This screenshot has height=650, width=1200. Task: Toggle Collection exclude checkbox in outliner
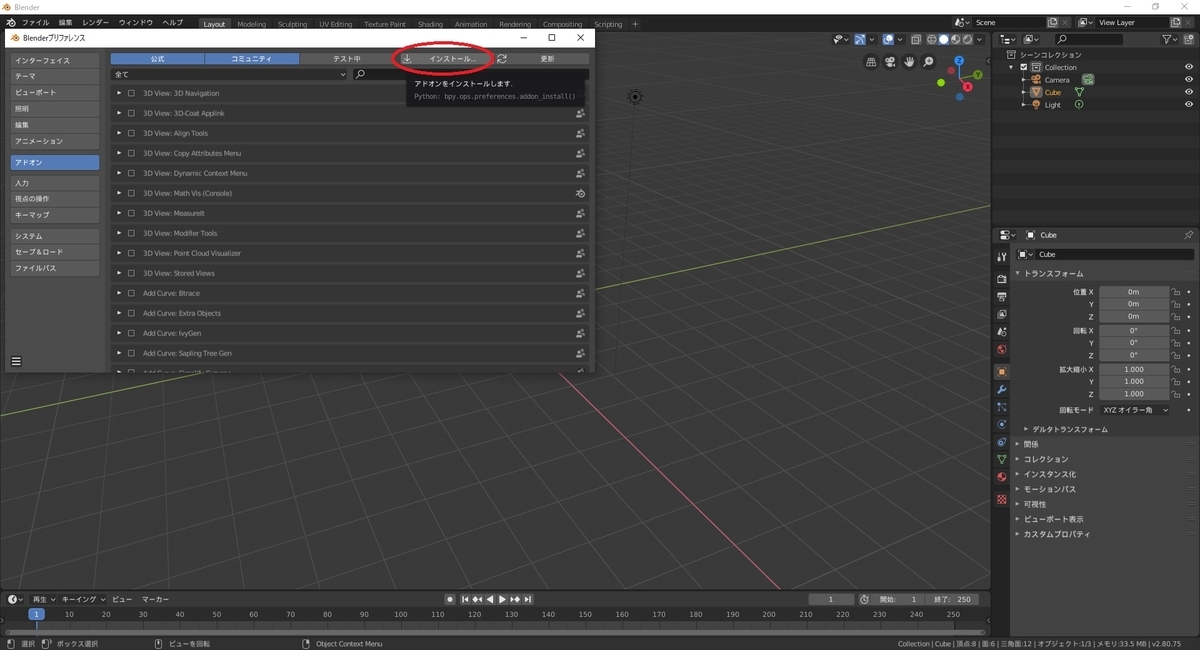(x=1024, y=67)
